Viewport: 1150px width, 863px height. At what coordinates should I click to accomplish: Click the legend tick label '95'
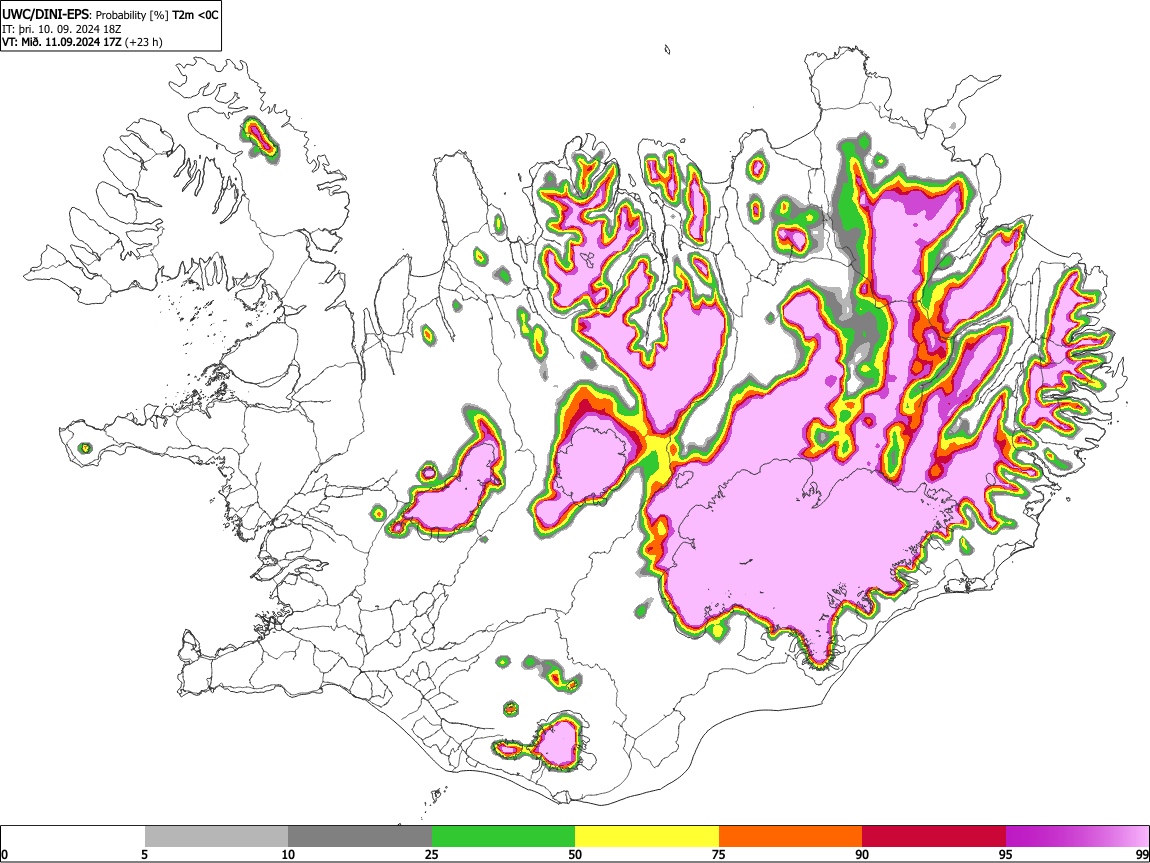point(1006,854)
